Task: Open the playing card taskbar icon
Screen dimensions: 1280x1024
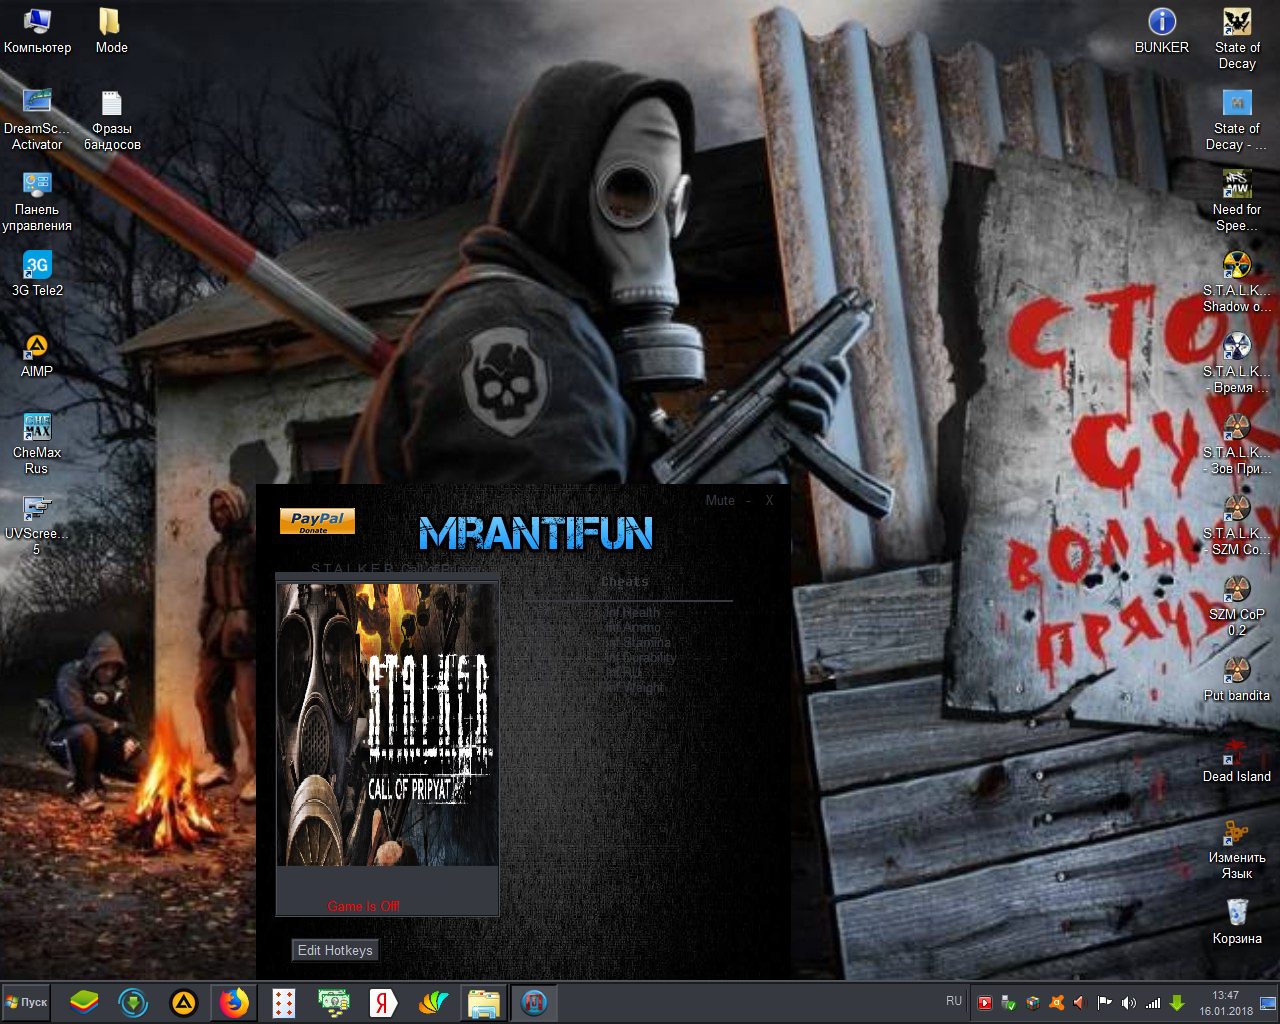Action: tap(284, 1002)
